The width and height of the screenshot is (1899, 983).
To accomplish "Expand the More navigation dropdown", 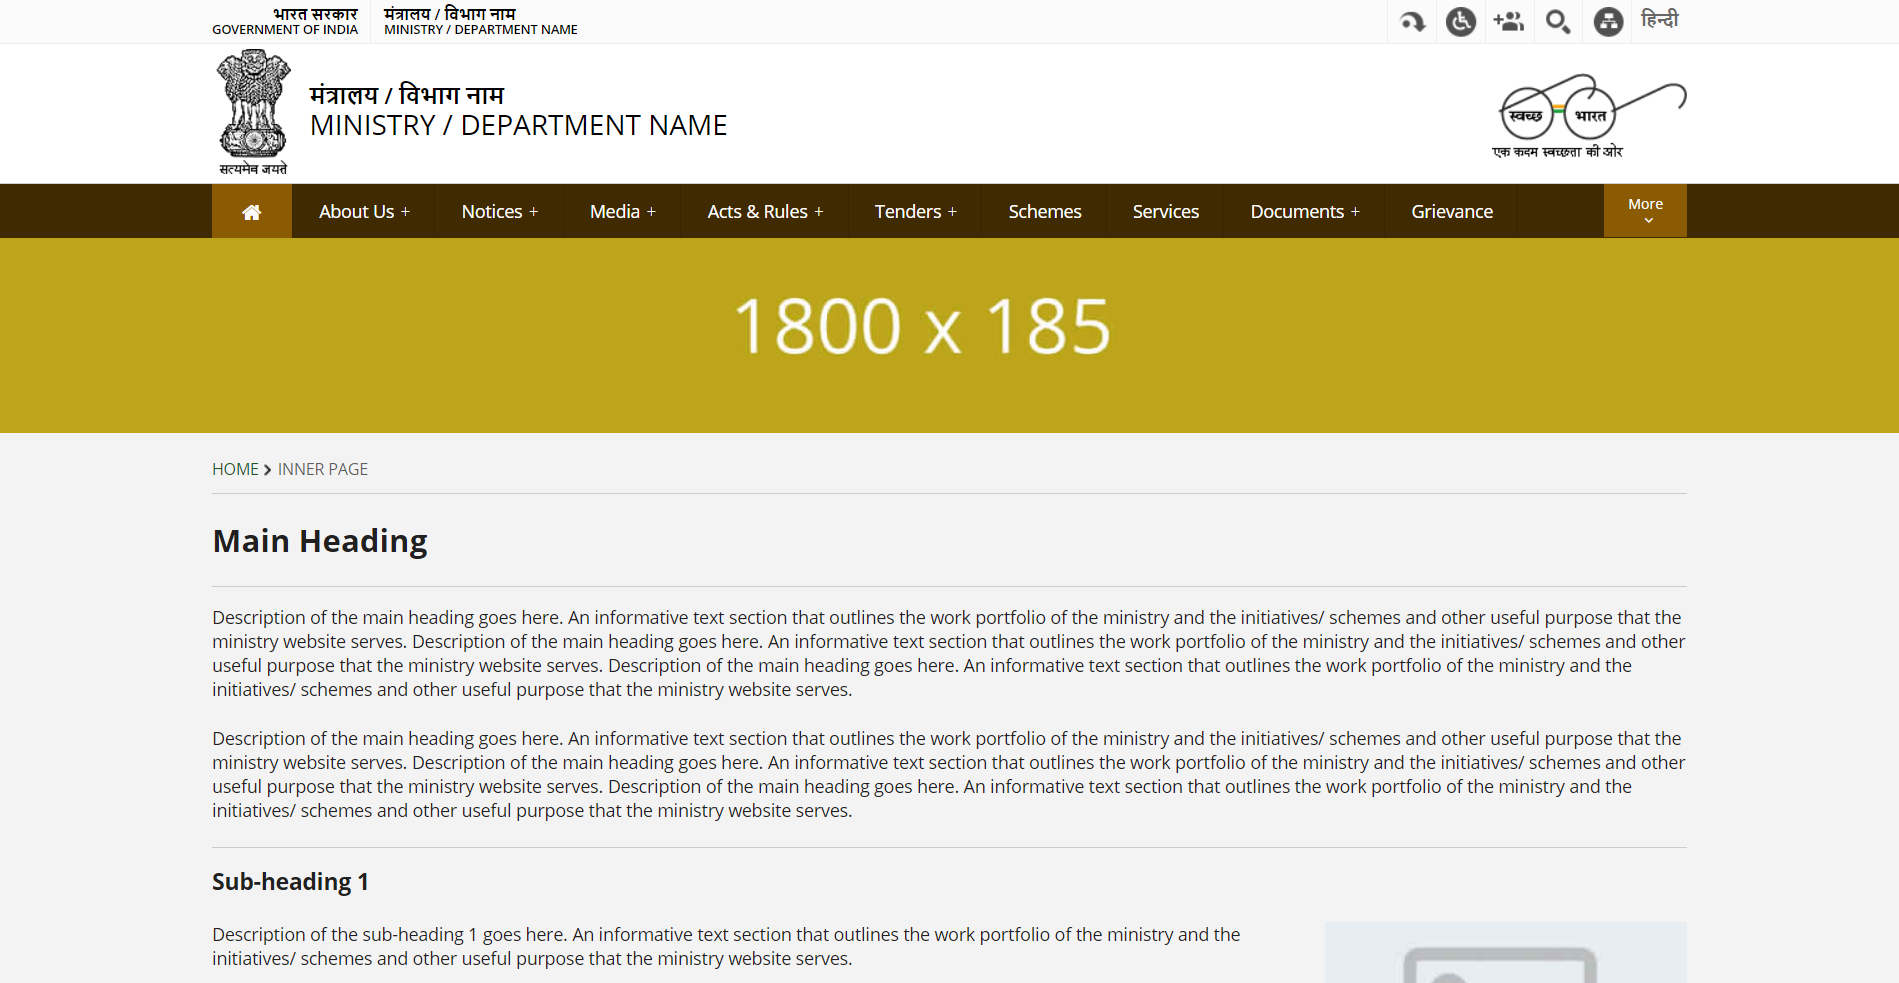I will point(1644,211).
